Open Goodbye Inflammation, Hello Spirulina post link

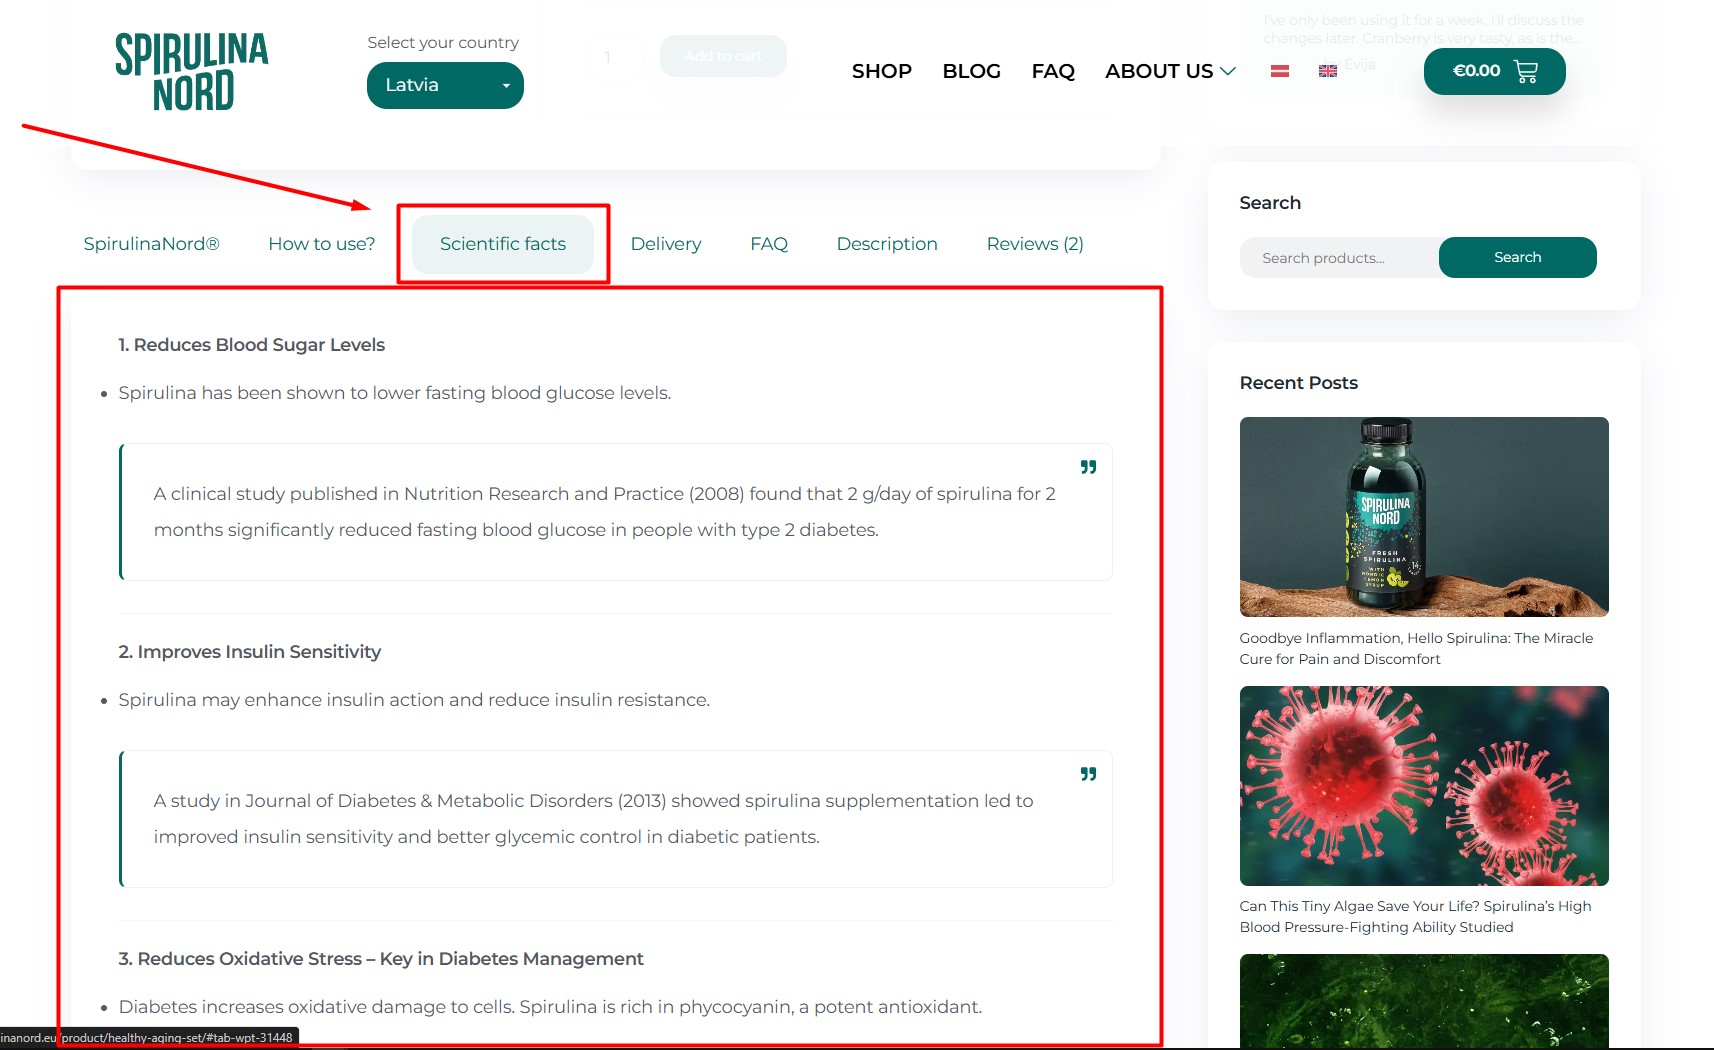click(x=1416, y=649)
